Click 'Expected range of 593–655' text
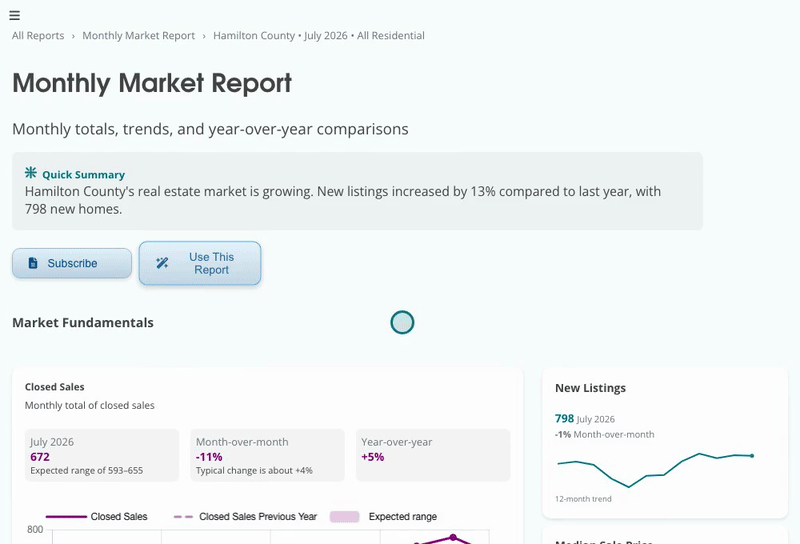This screenshot has height=544, width=800. [87, 471]
